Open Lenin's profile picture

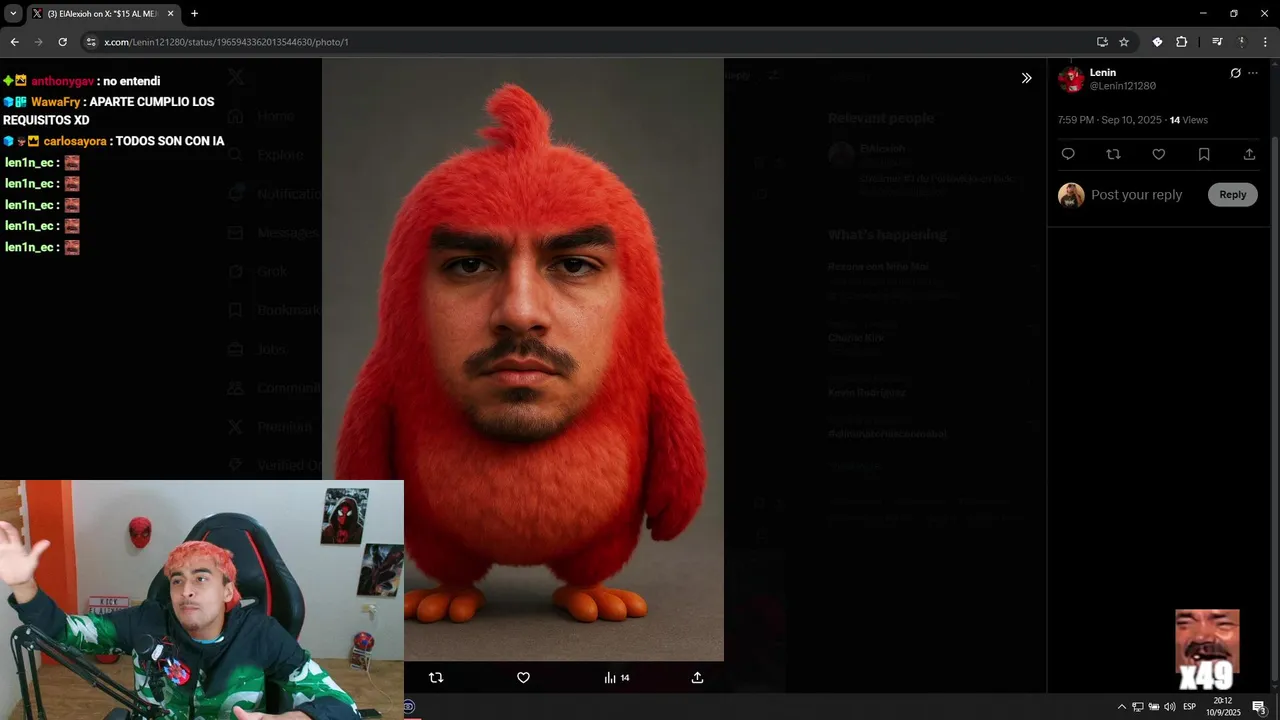pos(1071,79)
